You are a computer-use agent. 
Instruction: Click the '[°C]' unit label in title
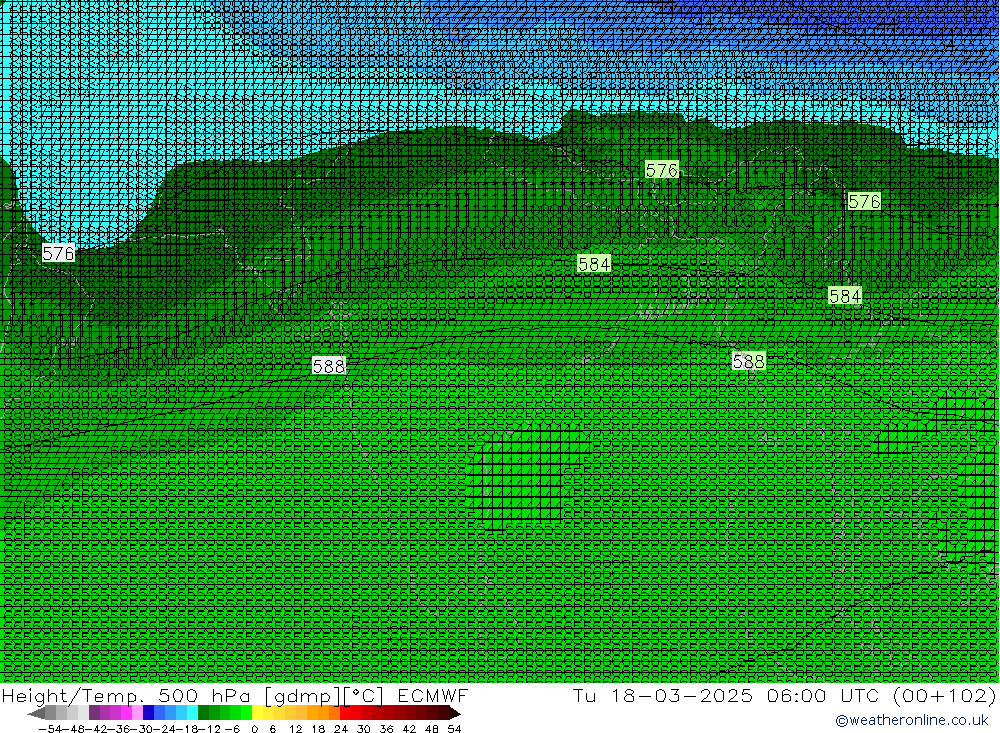(363, 695)
